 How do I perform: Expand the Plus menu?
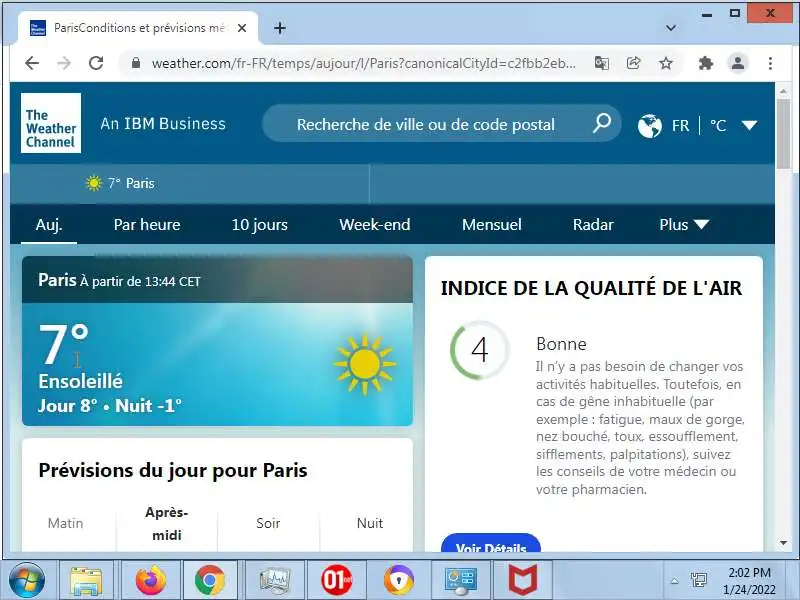click(x=684, y=224)
